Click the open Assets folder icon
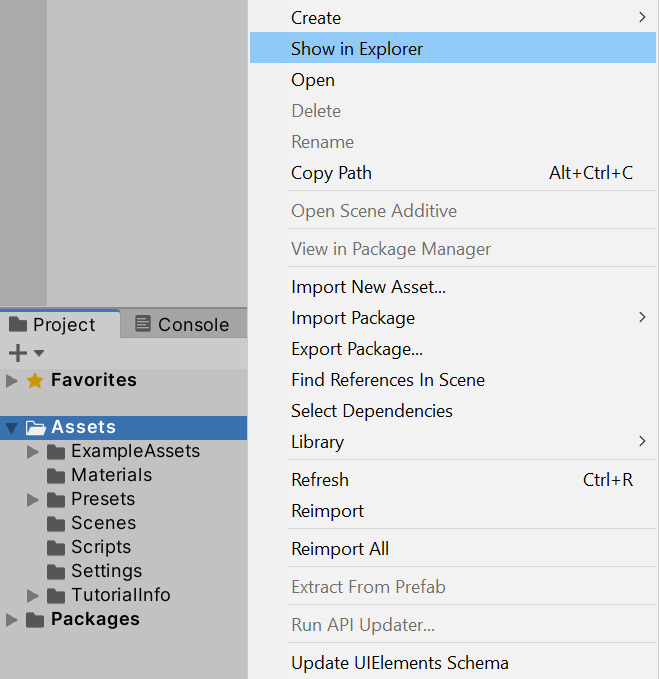Screen dimensions: 659x679 coord(36,428)
